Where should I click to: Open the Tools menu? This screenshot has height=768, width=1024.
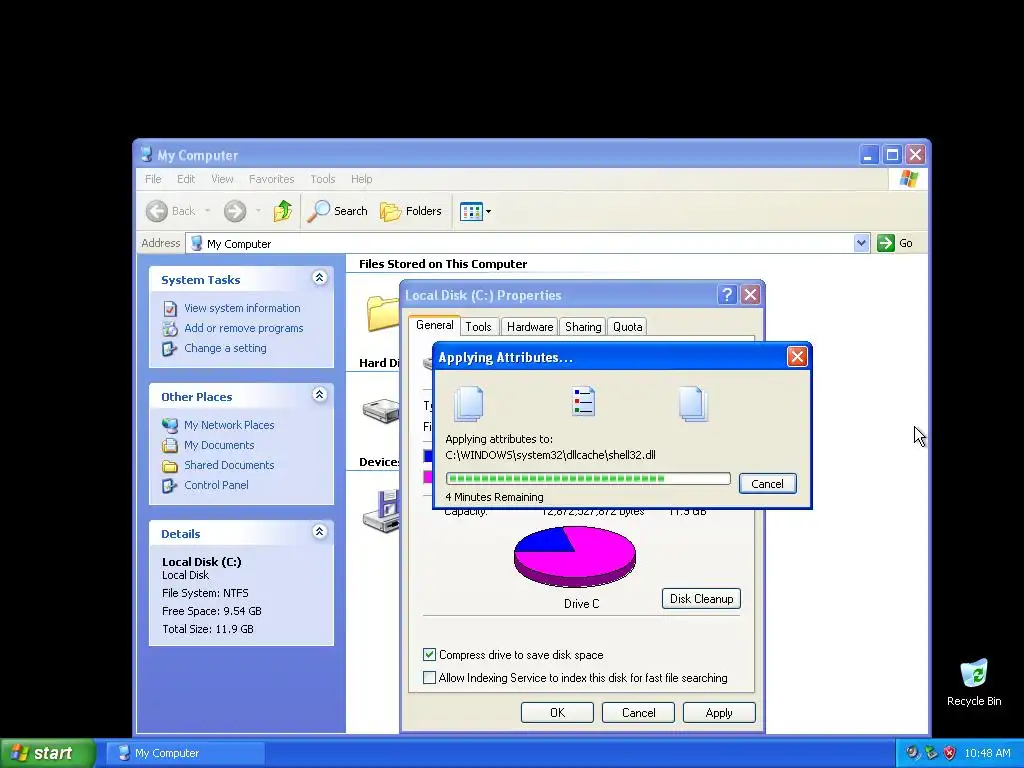(x=323, y=179)
